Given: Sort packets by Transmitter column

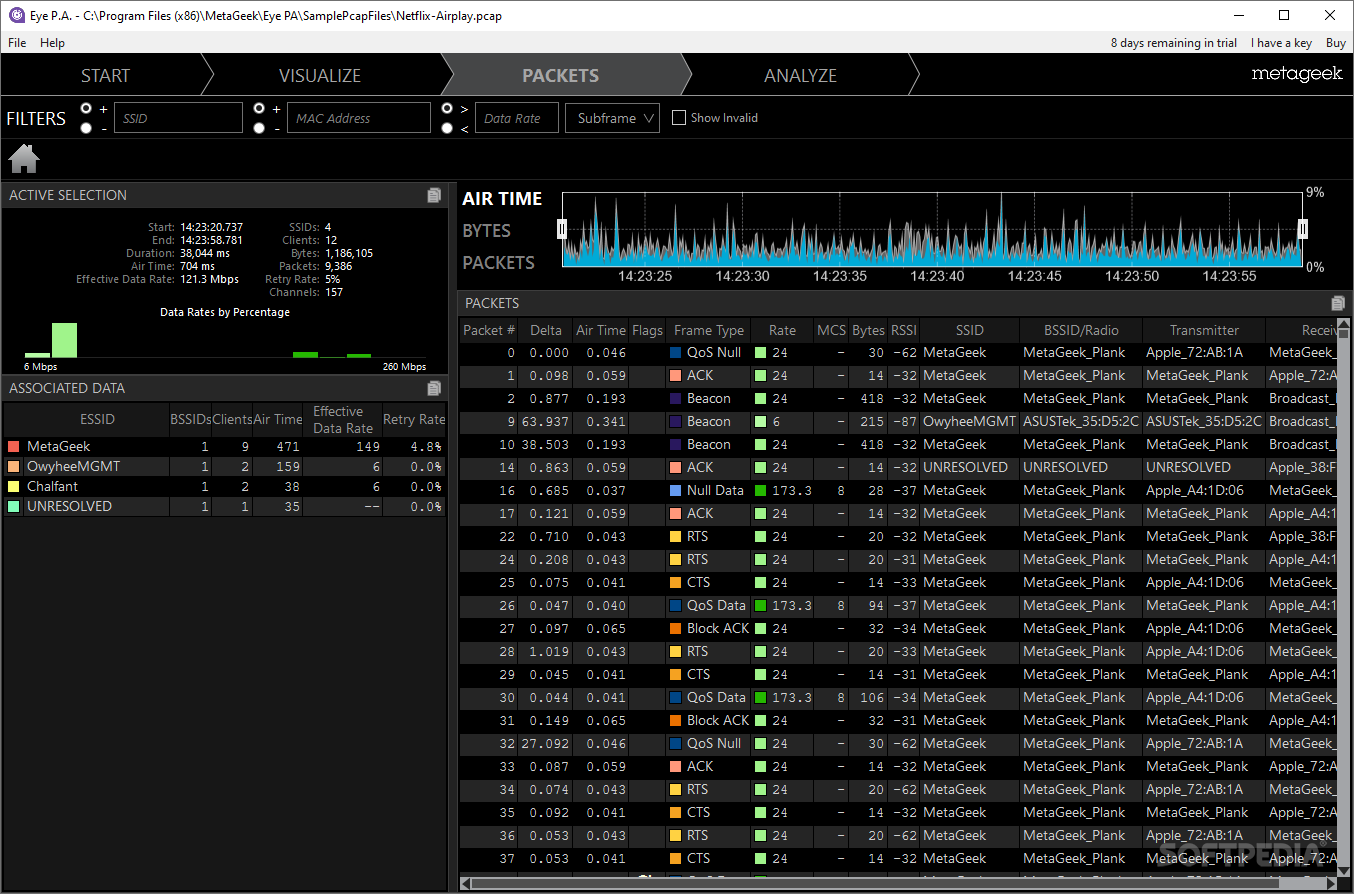Looking at the screenshot, I should [1204, 330].
